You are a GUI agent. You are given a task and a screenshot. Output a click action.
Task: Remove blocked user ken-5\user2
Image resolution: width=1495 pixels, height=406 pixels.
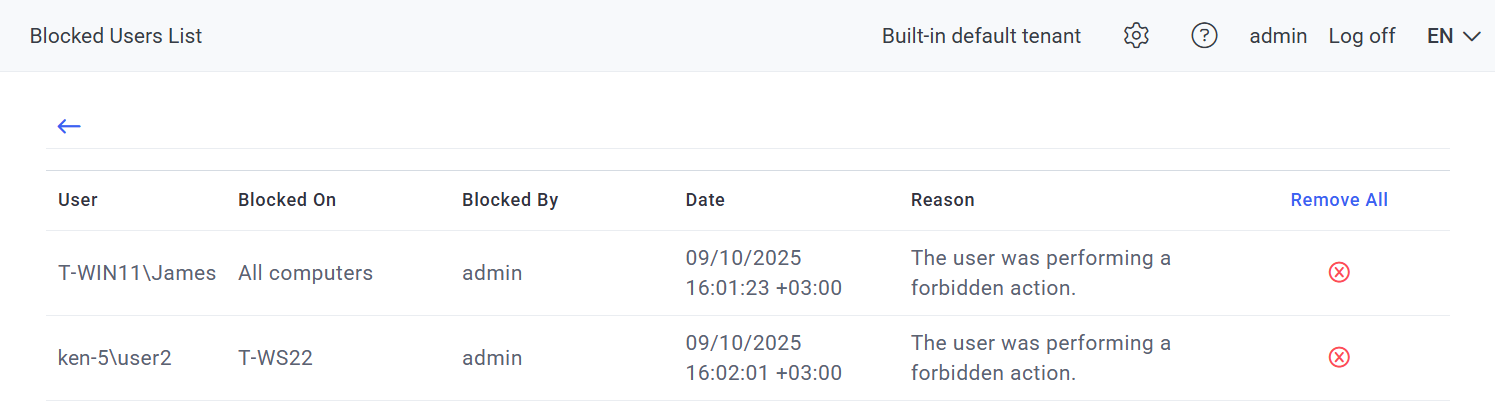pyautogui.click(x=1339, y=357)
